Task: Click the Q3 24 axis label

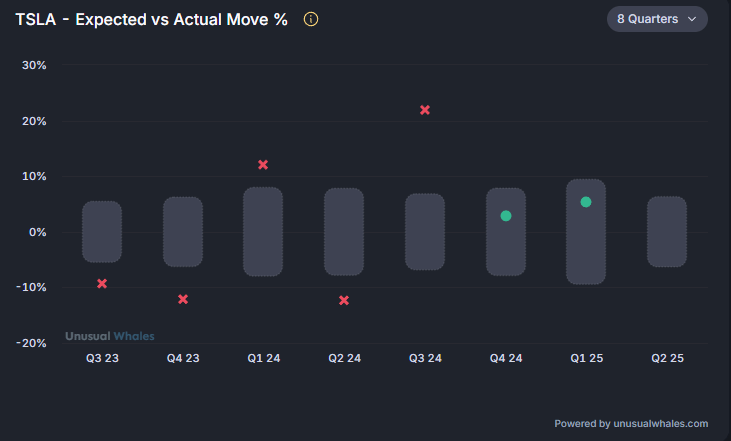Action: 425,358
